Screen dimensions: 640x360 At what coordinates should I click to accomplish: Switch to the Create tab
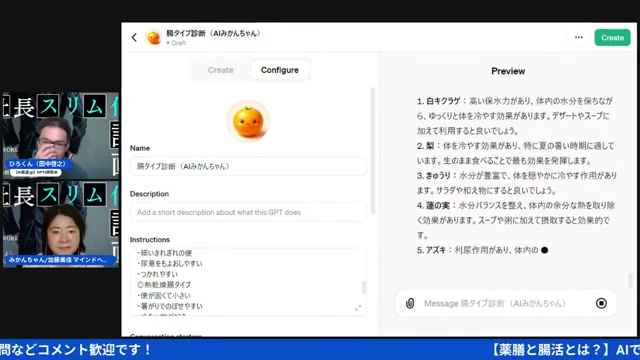(x=220, y=70)
